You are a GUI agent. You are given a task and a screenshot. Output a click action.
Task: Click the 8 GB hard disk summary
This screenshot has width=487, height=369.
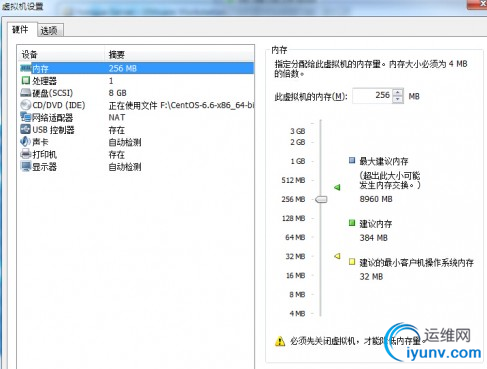pos(117,93)
